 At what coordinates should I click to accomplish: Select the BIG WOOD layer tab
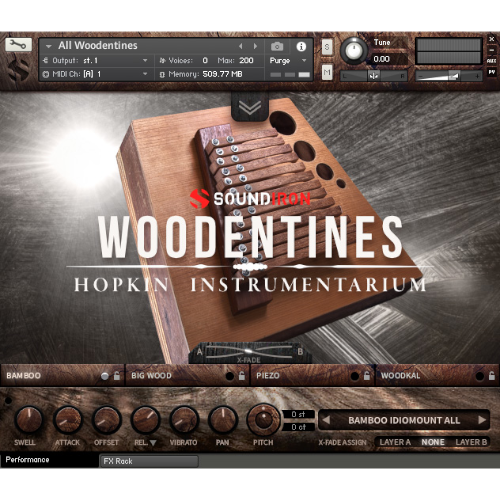(x=187, y=376)
